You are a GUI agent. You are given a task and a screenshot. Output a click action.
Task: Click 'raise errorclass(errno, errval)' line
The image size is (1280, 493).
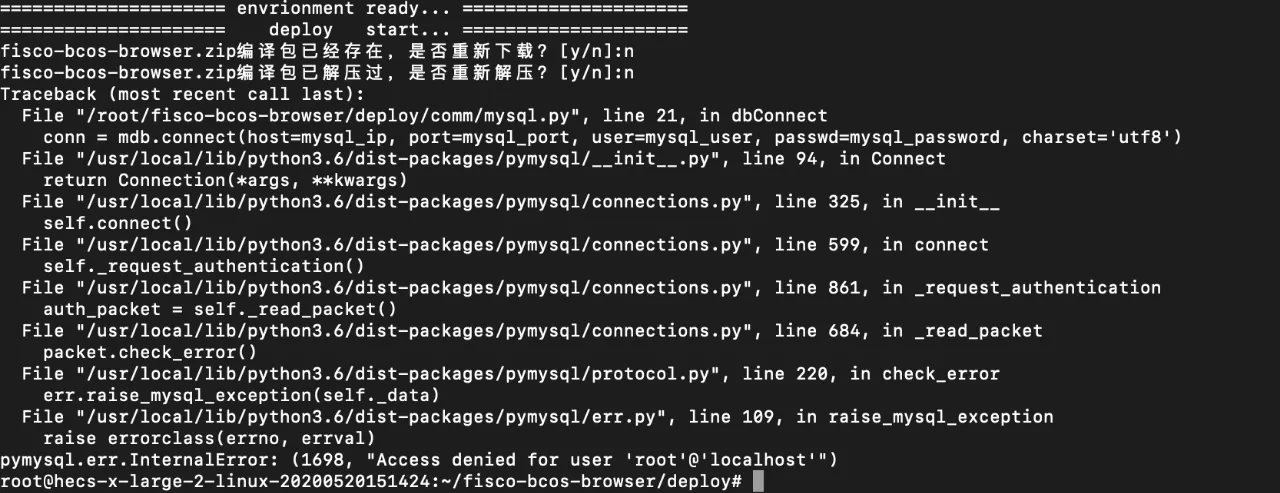[x=209, y=438]
